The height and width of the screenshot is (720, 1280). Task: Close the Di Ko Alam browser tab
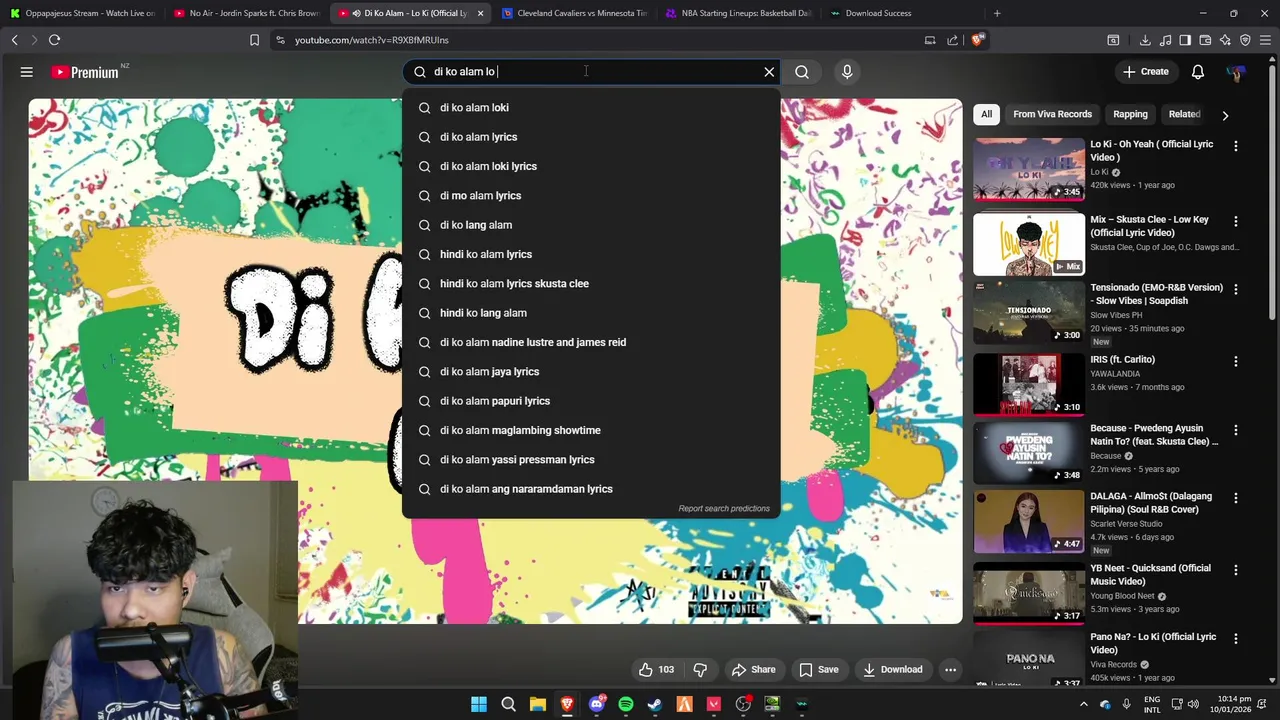pyautogui.click(x=480, y=13)
